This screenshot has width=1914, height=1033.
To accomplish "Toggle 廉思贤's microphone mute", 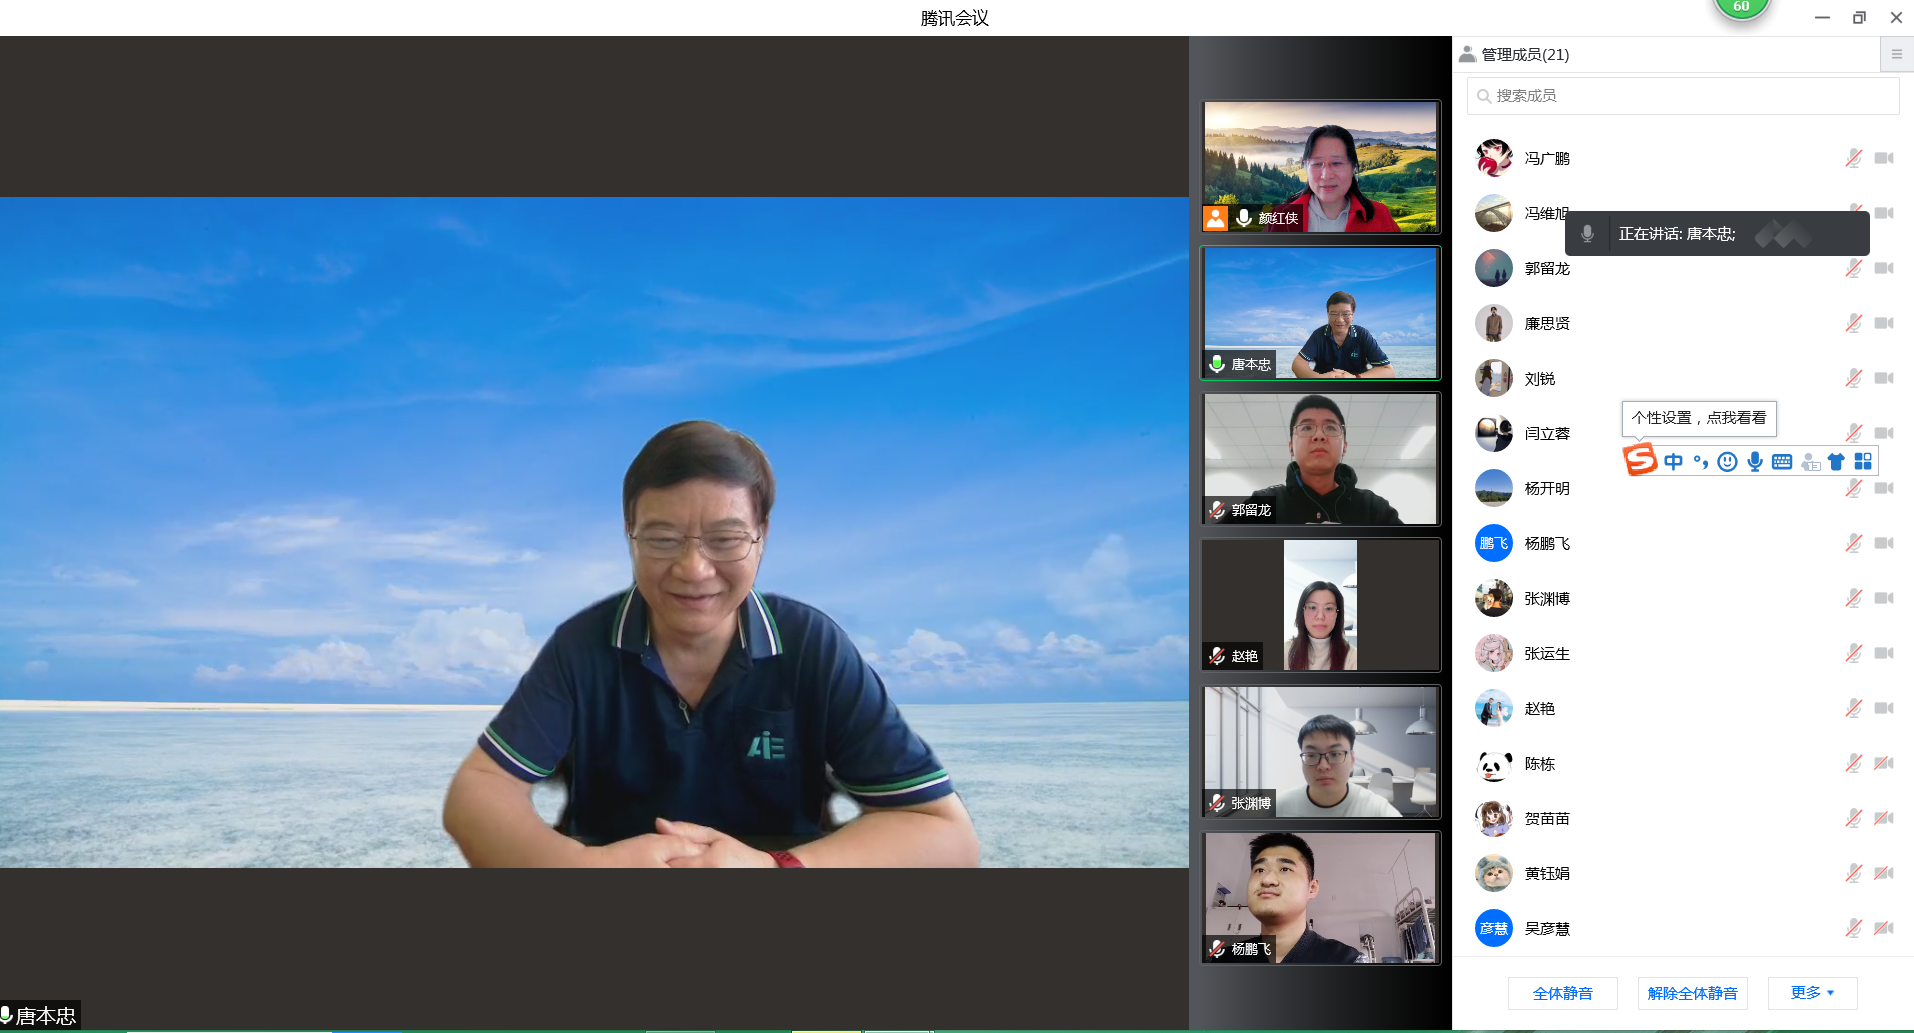I will 1853,323.
